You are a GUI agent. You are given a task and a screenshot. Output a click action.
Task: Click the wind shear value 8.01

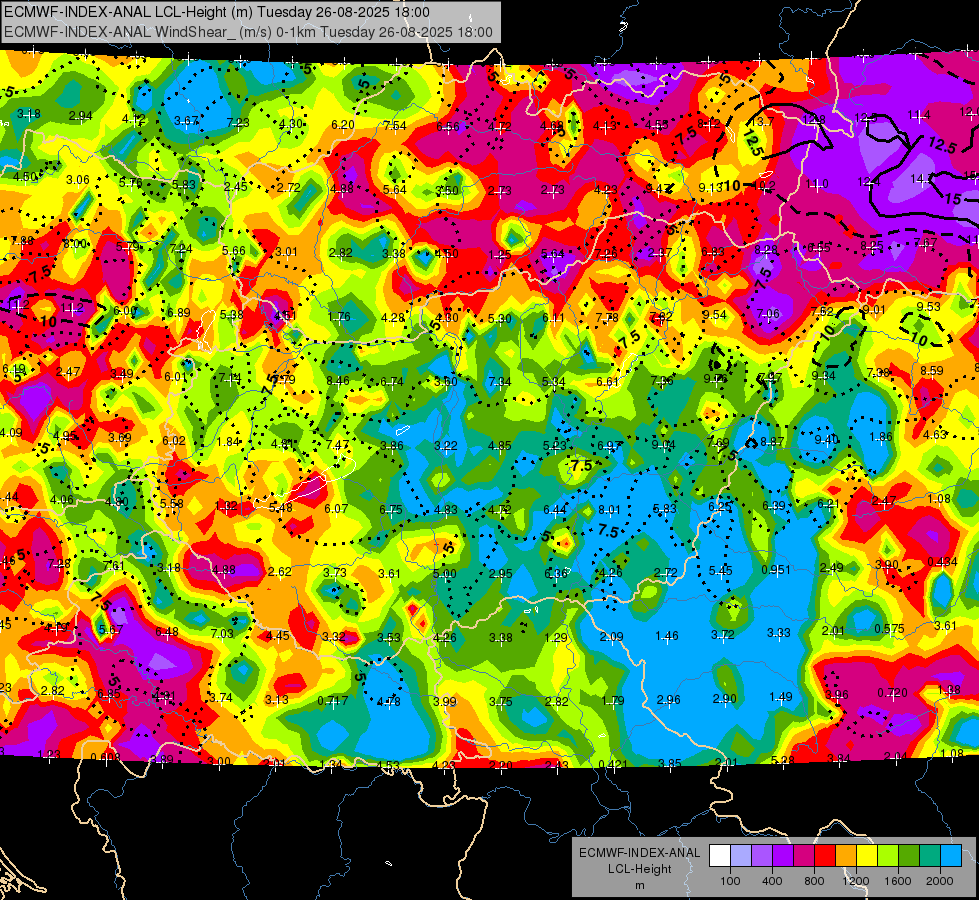click(x=609, y=509)
